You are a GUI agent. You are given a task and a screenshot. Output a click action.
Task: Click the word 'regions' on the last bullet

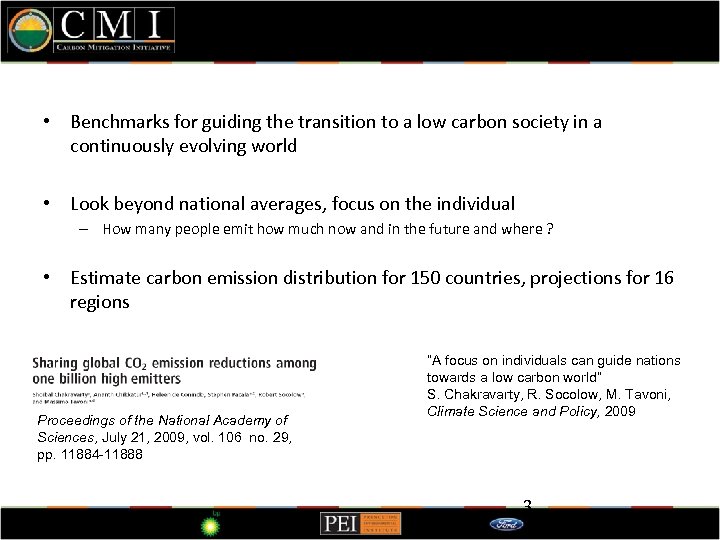click(x=100, y=303)
